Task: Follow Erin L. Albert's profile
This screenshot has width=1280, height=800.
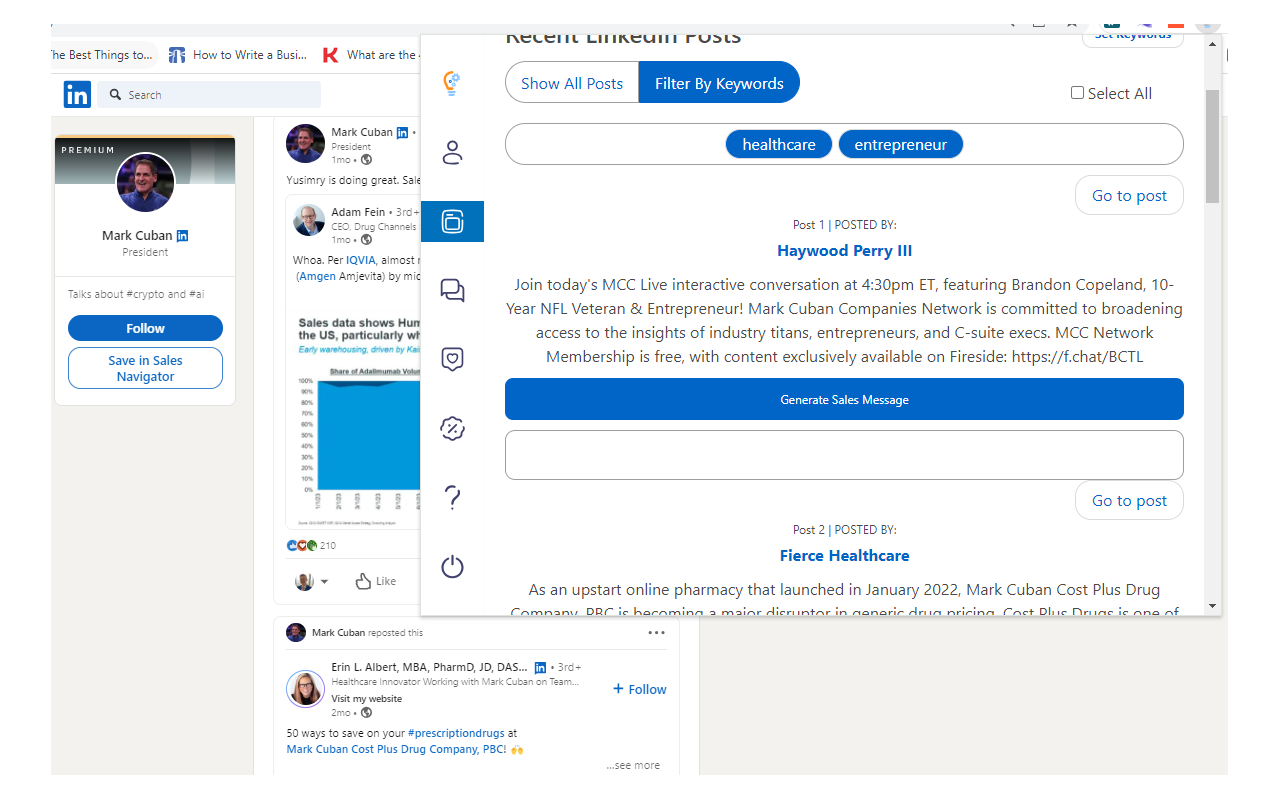Action: coord(639,689)
